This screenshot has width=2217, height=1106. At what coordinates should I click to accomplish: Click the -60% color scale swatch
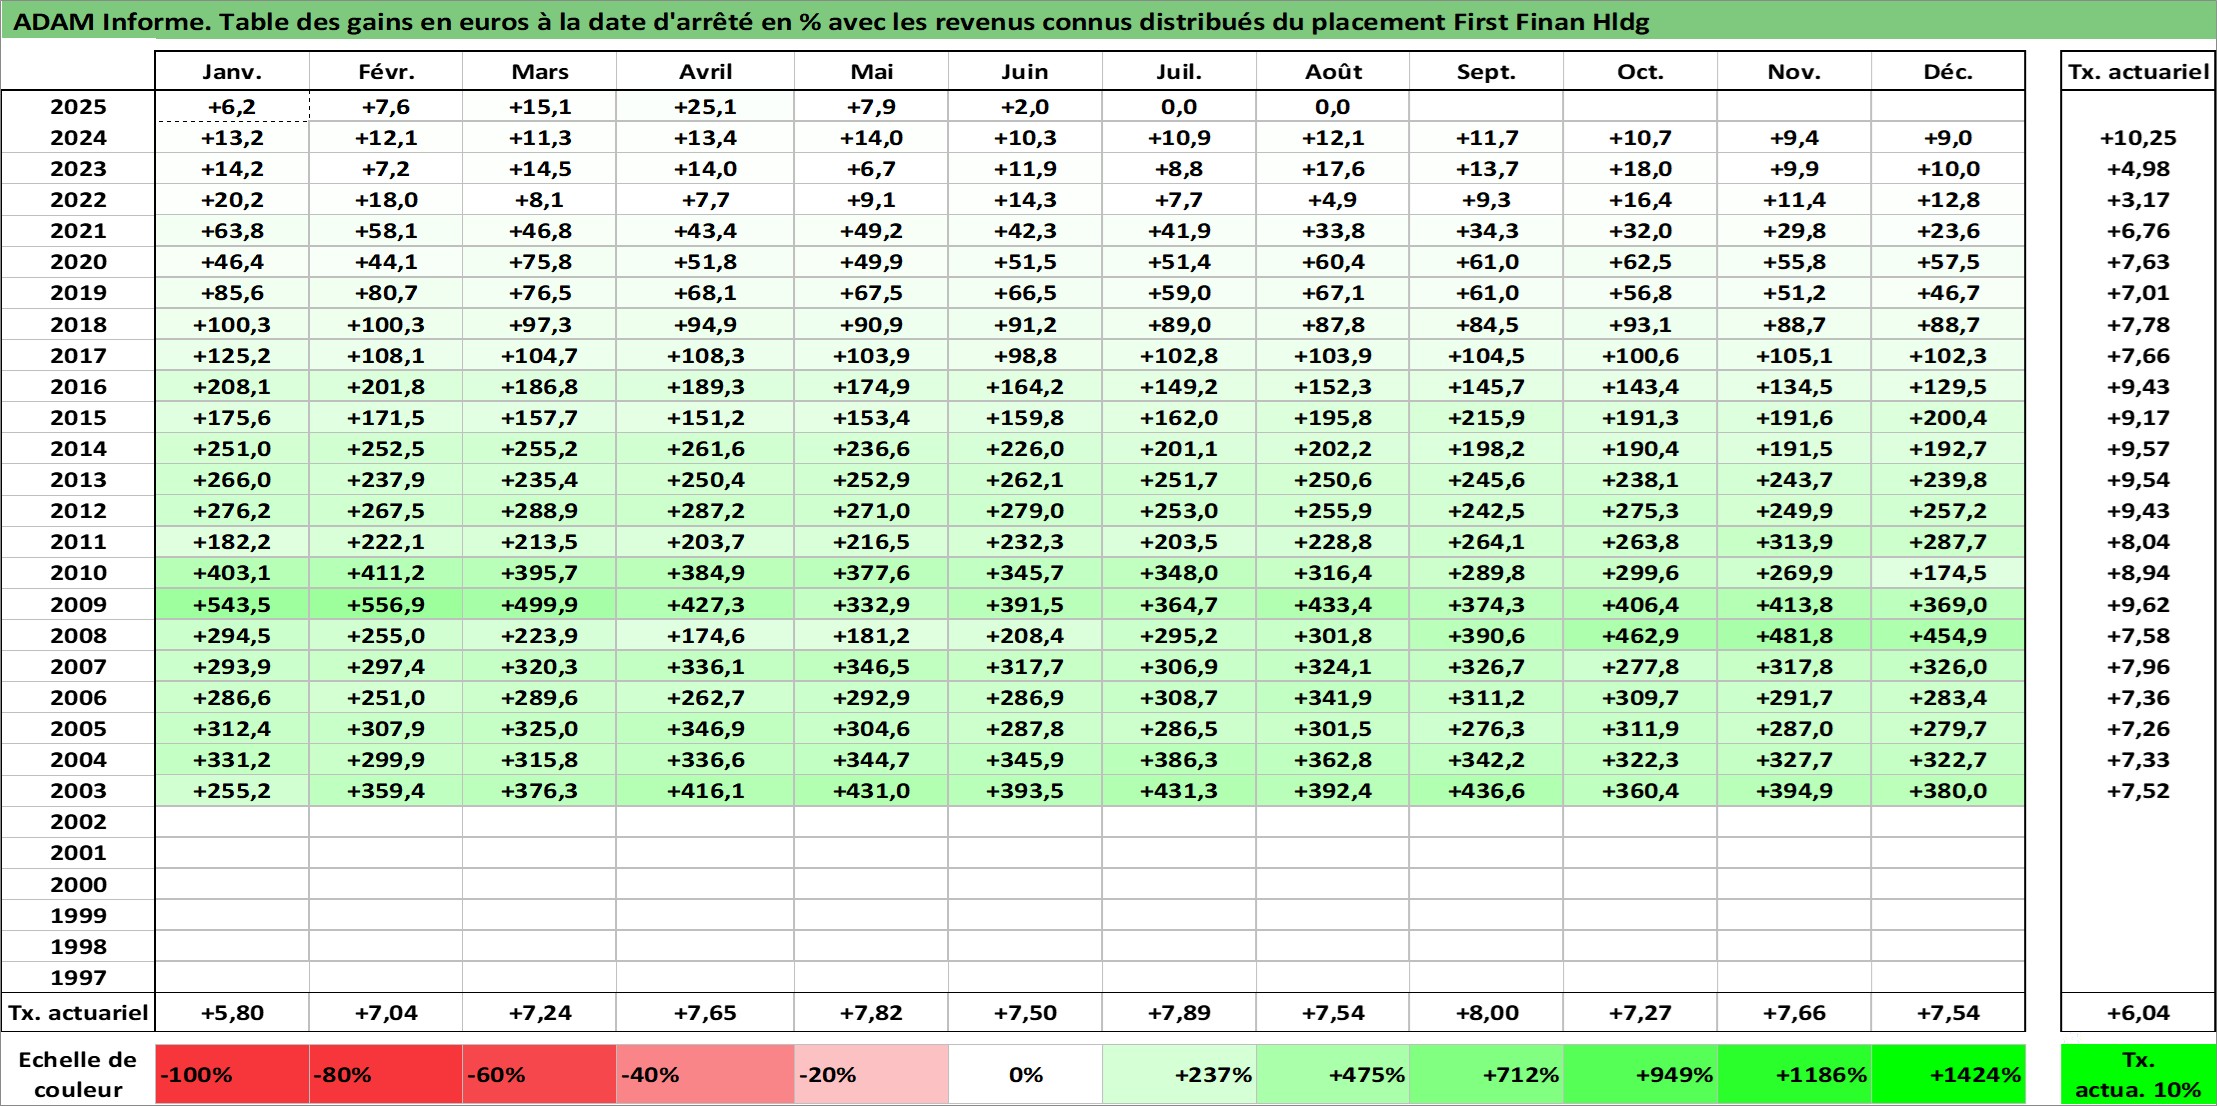(x=539, y=1075)
